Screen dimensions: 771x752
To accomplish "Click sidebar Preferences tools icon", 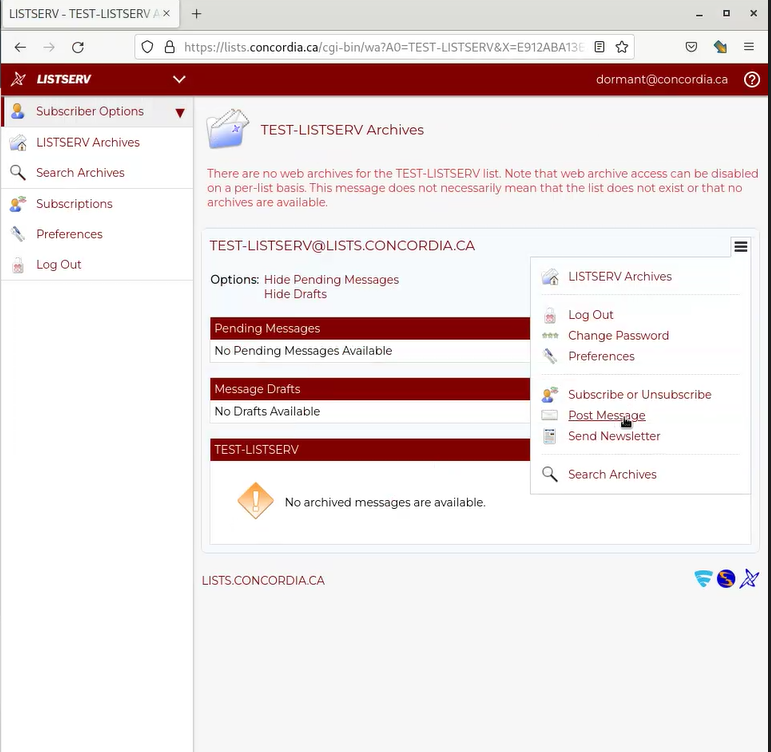I will point(18,234).
